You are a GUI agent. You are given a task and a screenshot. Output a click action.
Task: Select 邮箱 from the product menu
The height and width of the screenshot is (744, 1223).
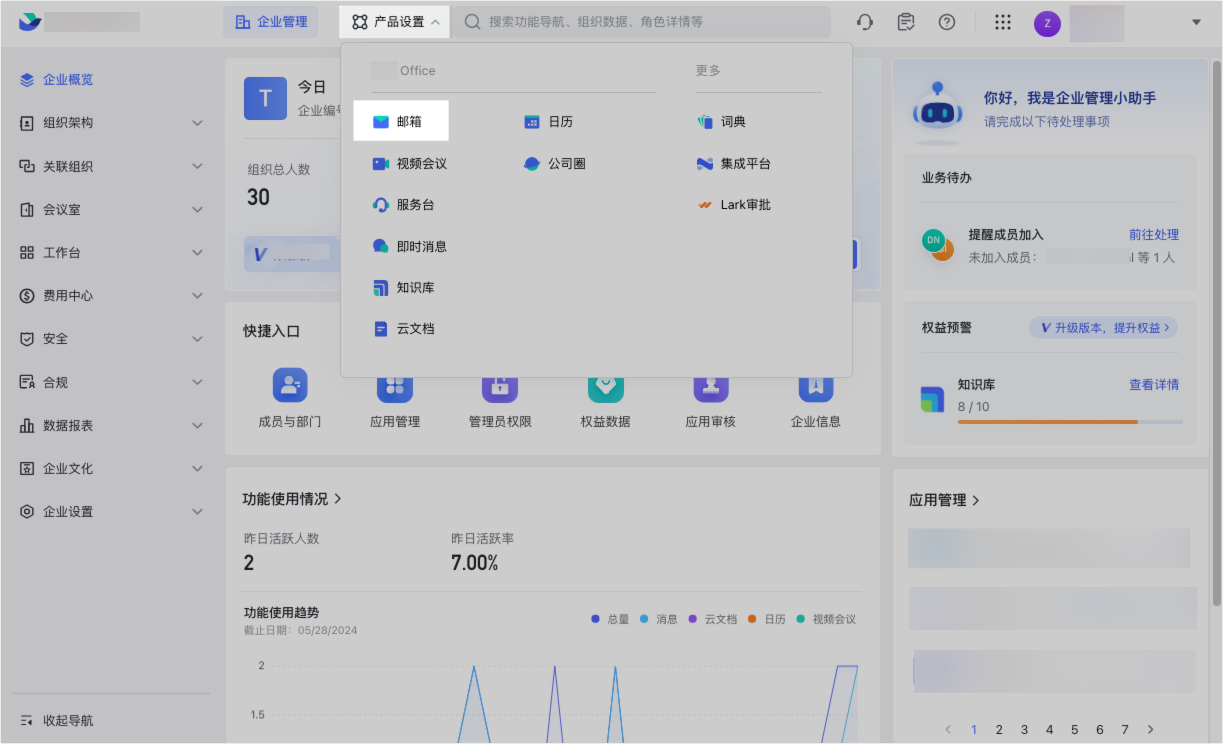[x=401, y=121]
